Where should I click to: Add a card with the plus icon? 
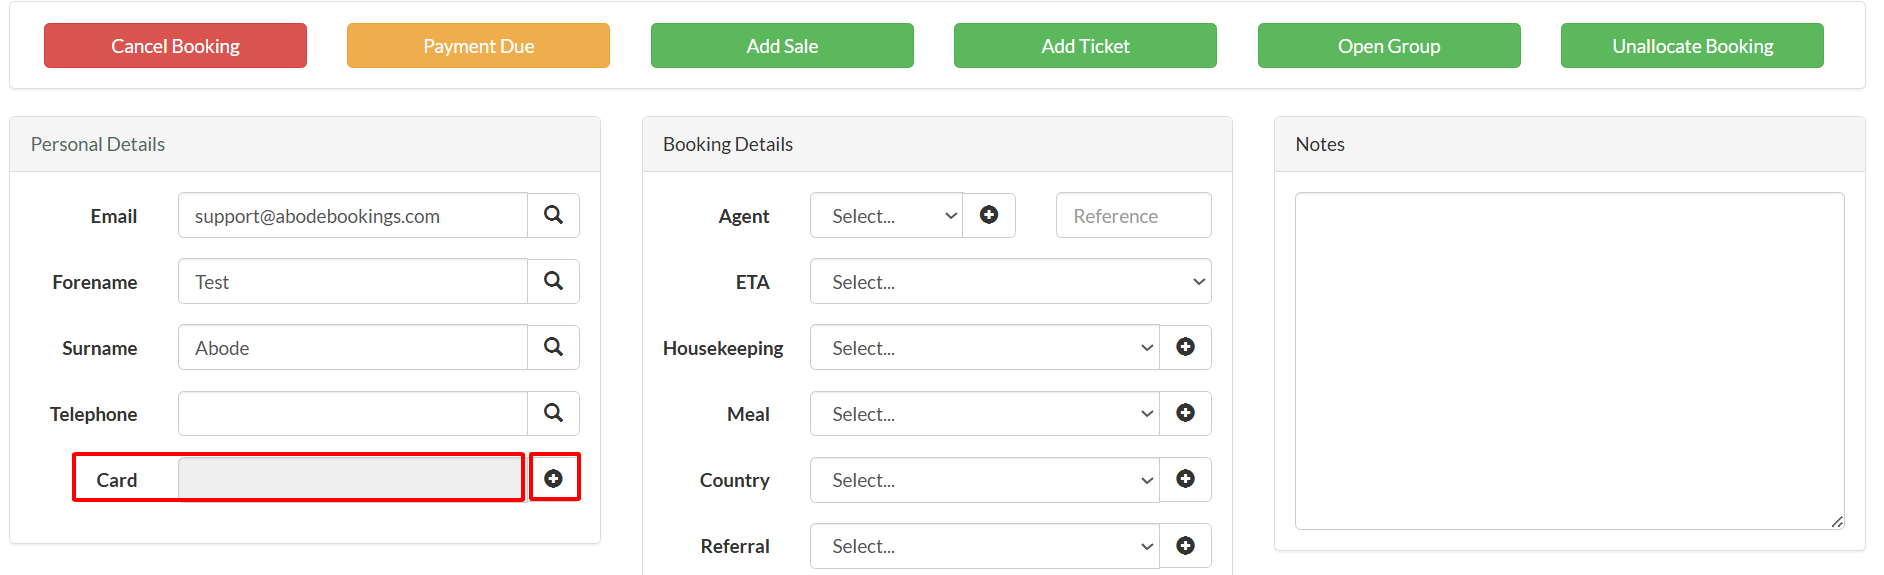pos(553,479)
